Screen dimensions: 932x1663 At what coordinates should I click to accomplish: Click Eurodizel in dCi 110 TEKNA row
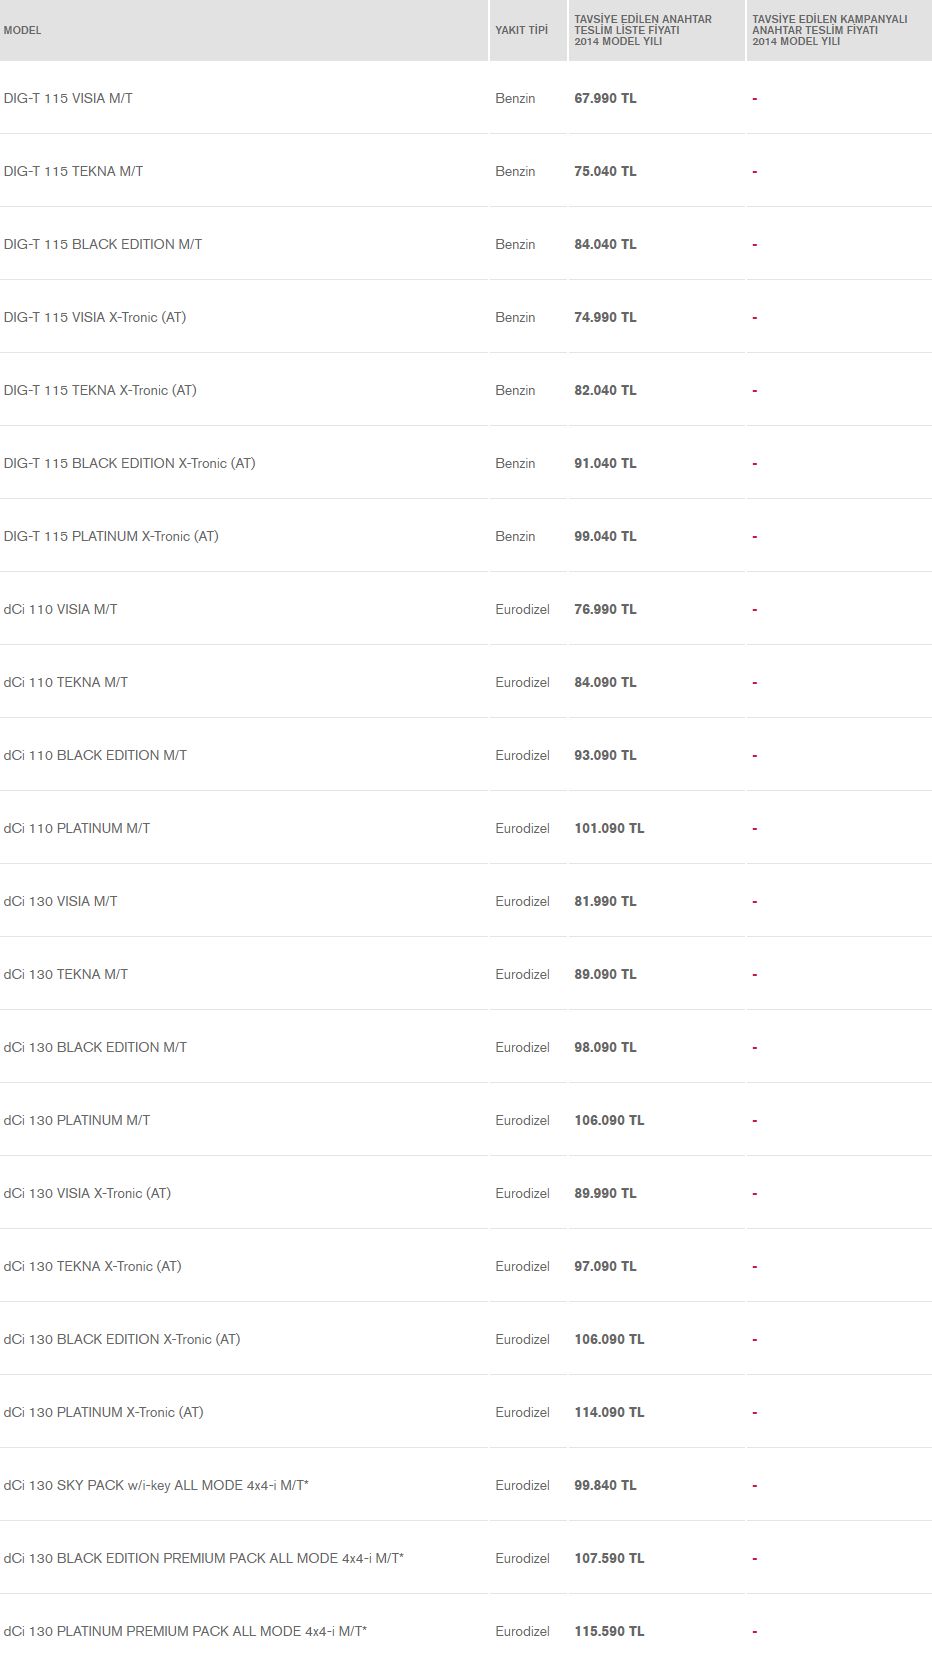click(522, 682)
